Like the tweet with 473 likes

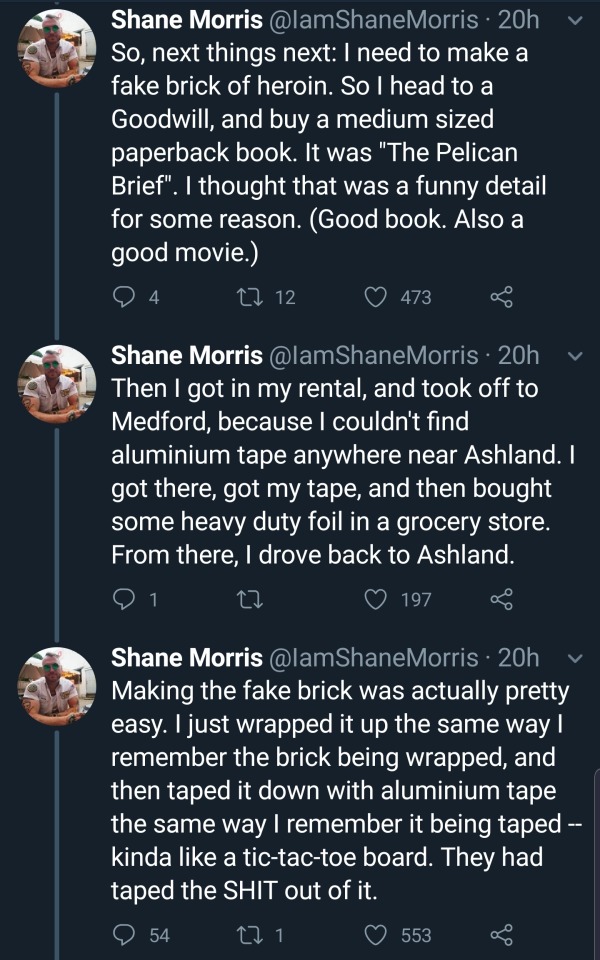point(377,296)
